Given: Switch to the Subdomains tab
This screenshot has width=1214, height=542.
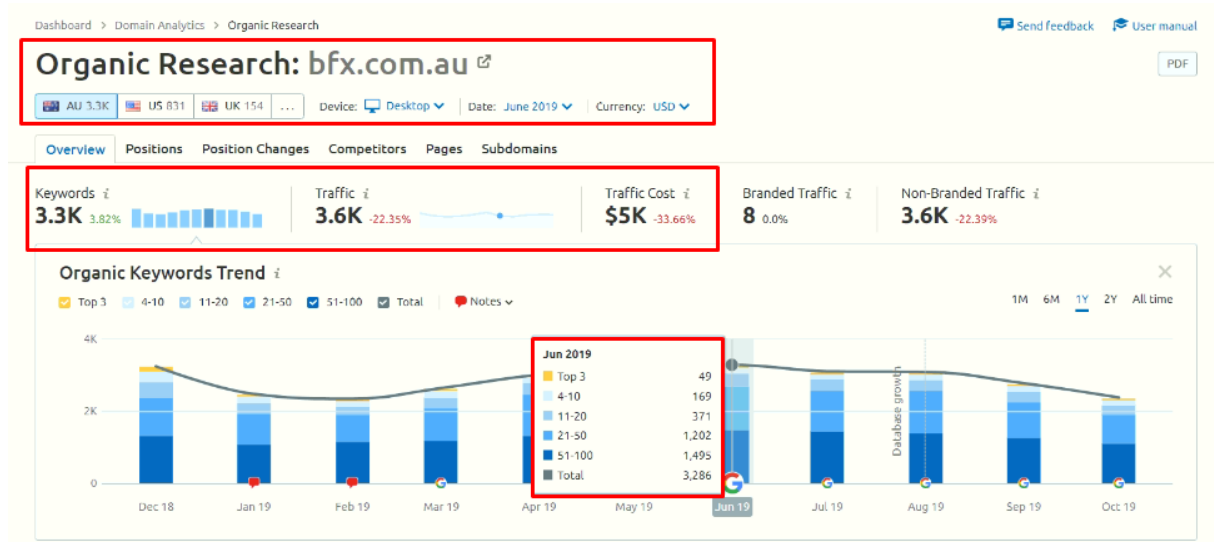Looking at the screenshot, I should [x=519, y=149].
